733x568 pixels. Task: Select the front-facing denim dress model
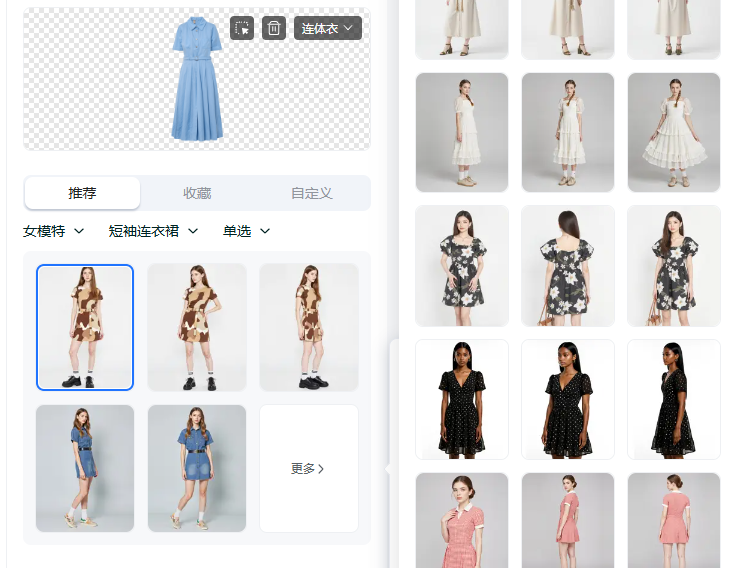pos(197,468)
